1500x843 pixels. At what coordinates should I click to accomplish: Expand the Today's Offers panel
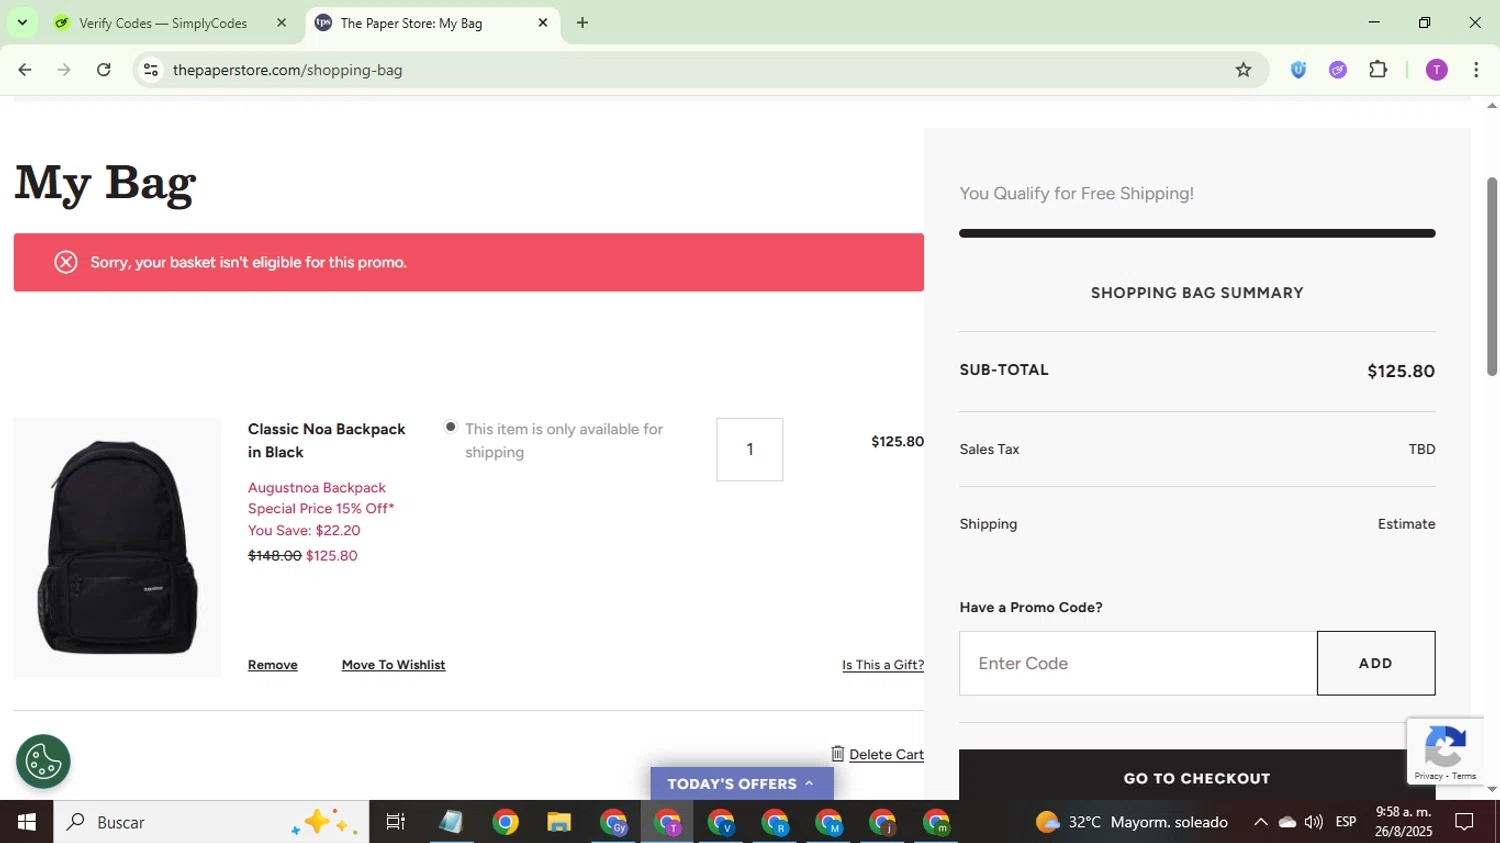click(741, 784)
